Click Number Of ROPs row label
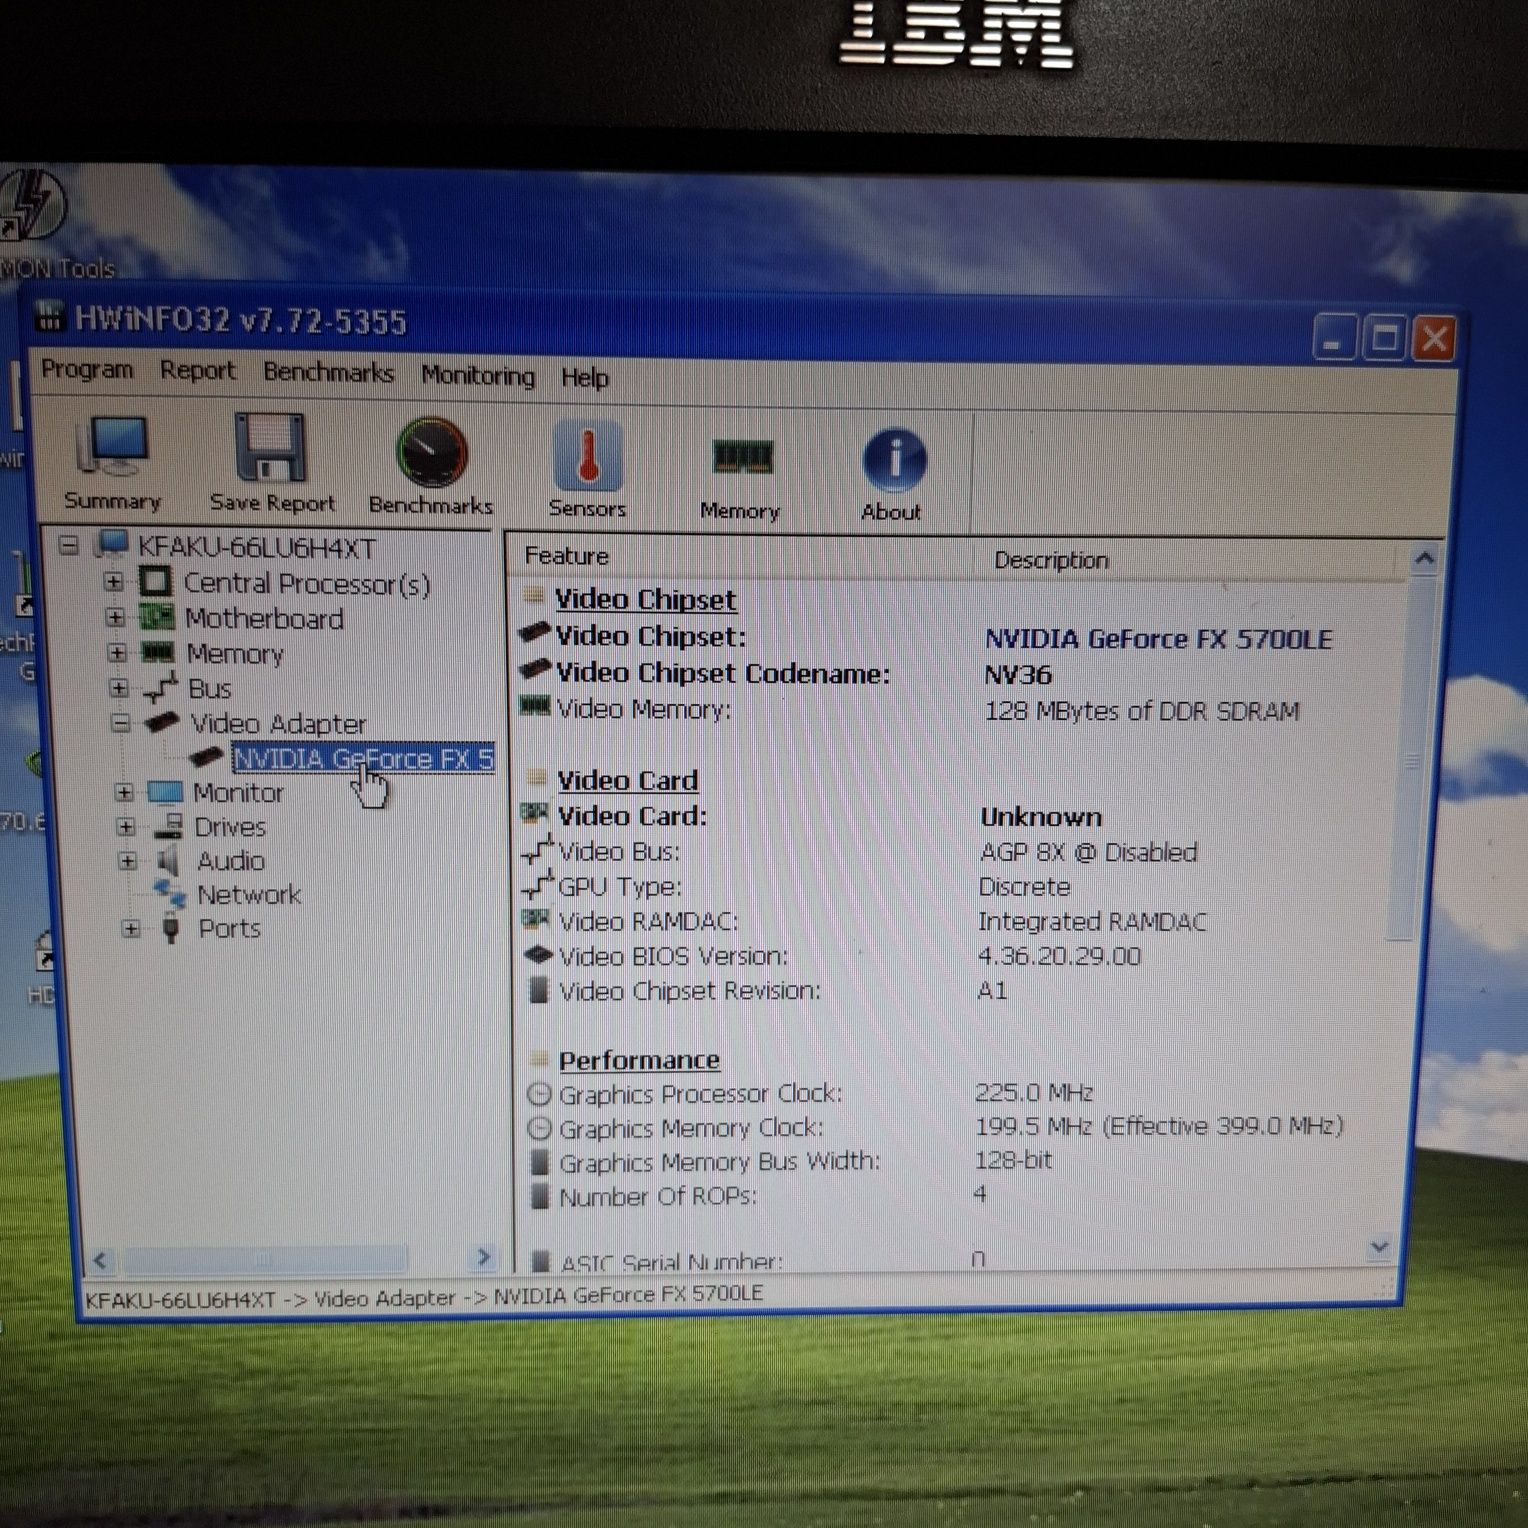Viewport: 1528px width, 1528px height. click(x=658, y=1196)
